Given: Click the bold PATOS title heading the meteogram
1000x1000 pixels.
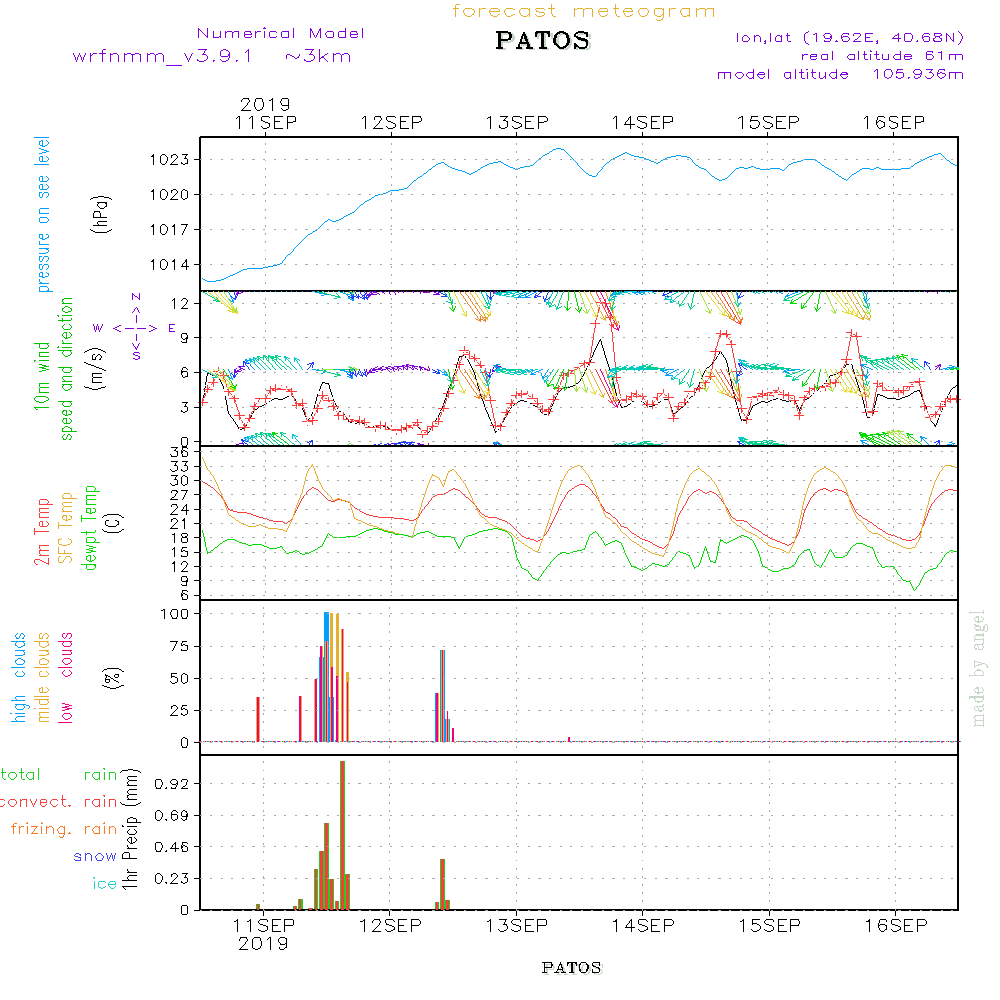Looking at the screenshot, I should click(x=543, y=40).
